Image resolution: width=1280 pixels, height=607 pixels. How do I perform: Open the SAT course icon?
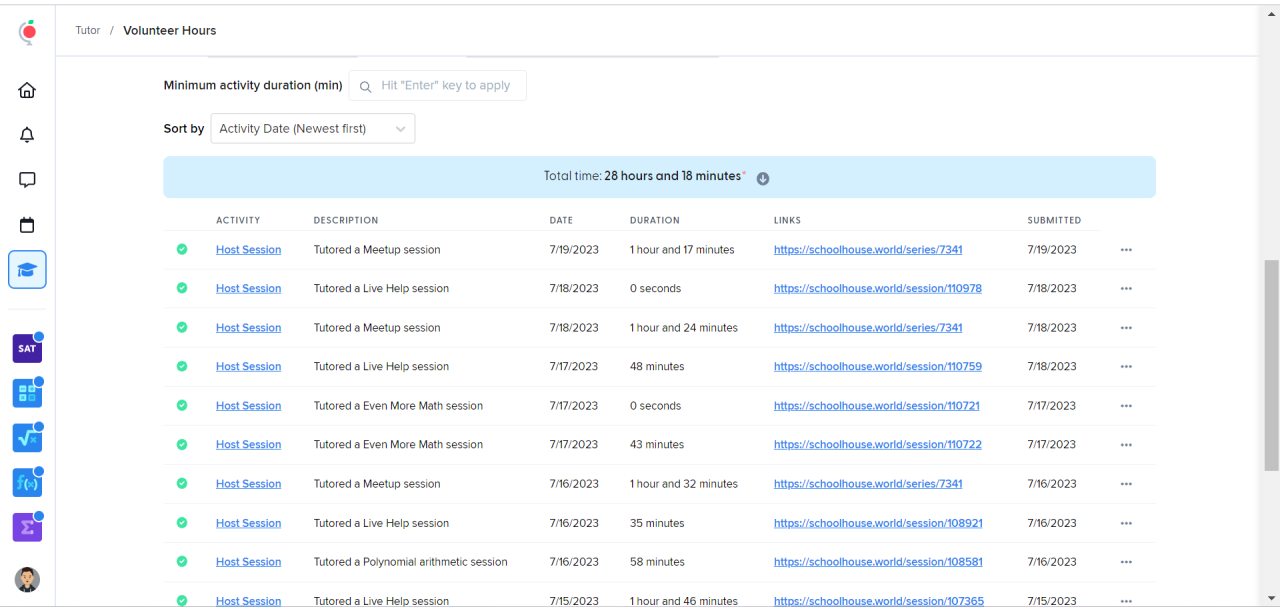point(27,349)
